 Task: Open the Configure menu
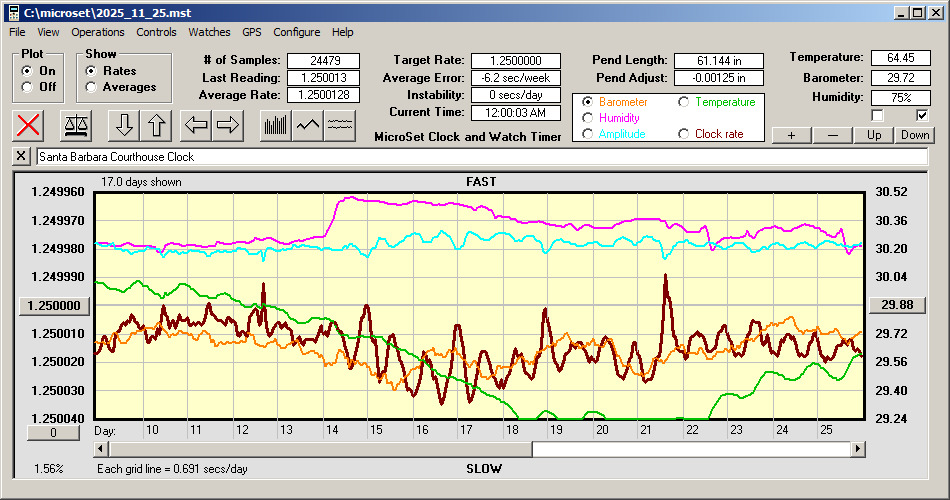[x=297, y=32]
